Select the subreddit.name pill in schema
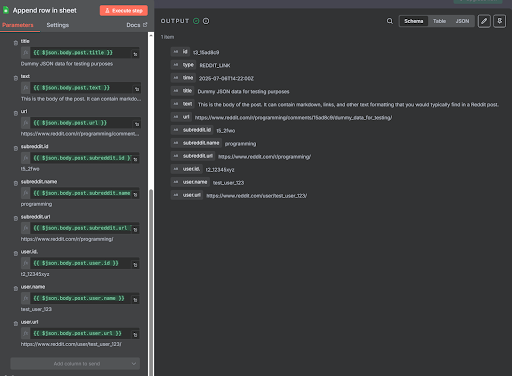 tap(196, 143)
